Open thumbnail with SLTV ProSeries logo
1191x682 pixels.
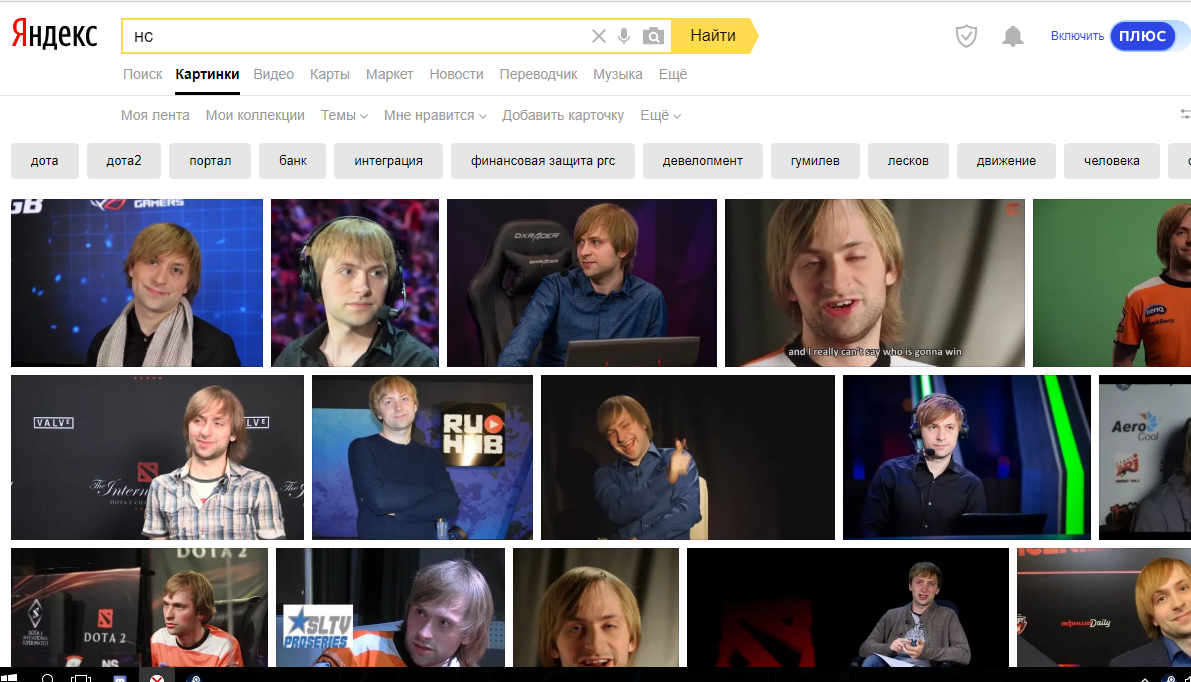tap(390, 608)
